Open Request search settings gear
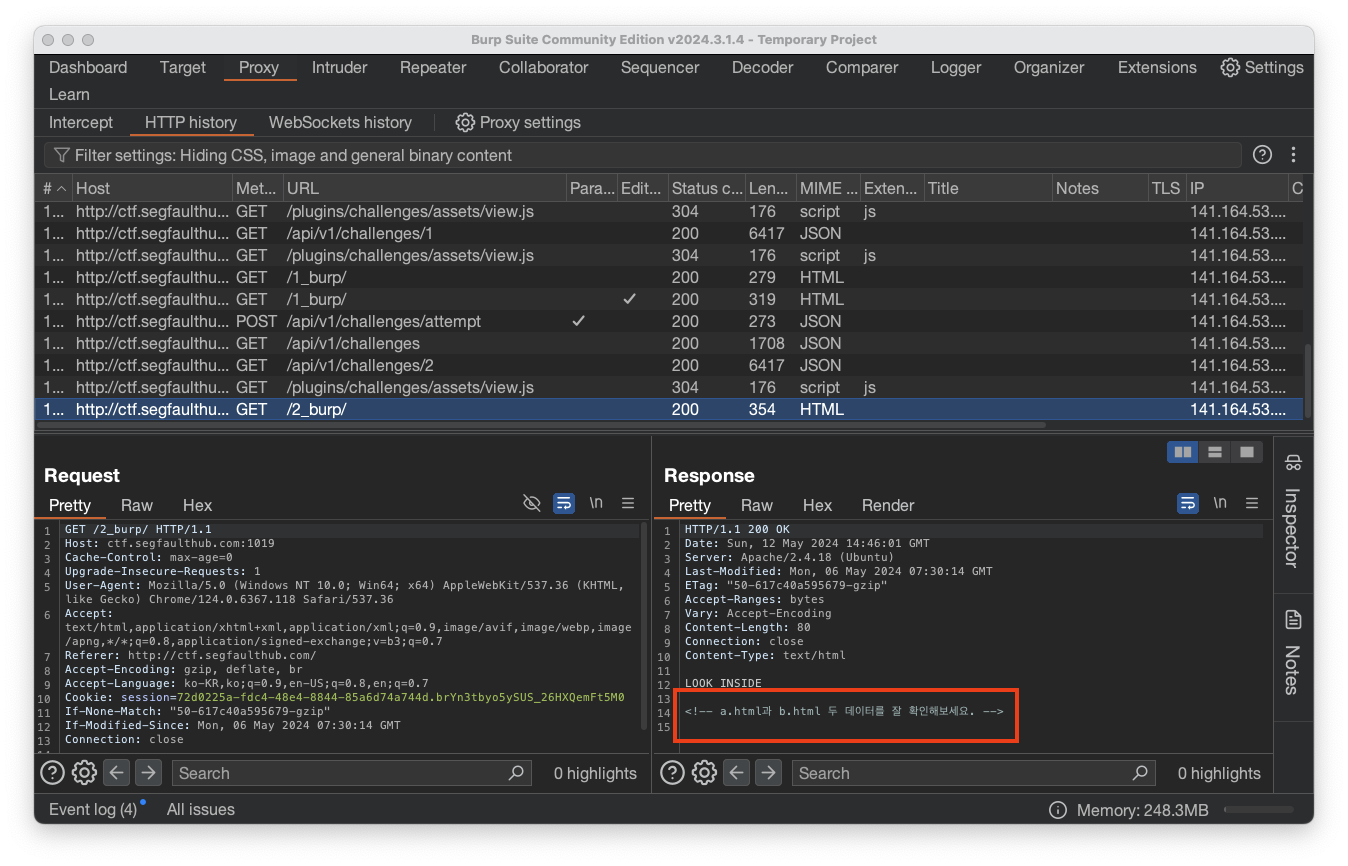This screenshot has height=866, width=1348. pyautogui.click(x=84, y=773)
